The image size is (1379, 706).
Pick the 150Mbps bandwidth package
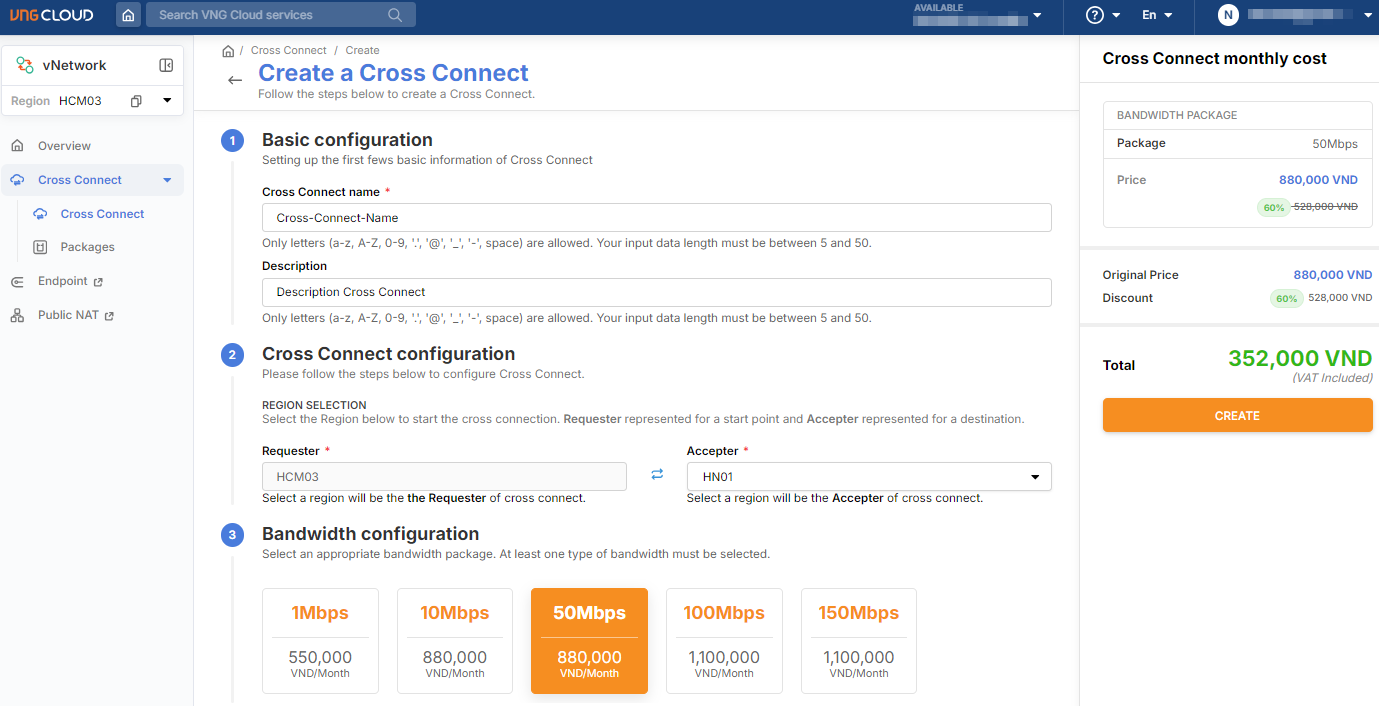tap(858, 640)
